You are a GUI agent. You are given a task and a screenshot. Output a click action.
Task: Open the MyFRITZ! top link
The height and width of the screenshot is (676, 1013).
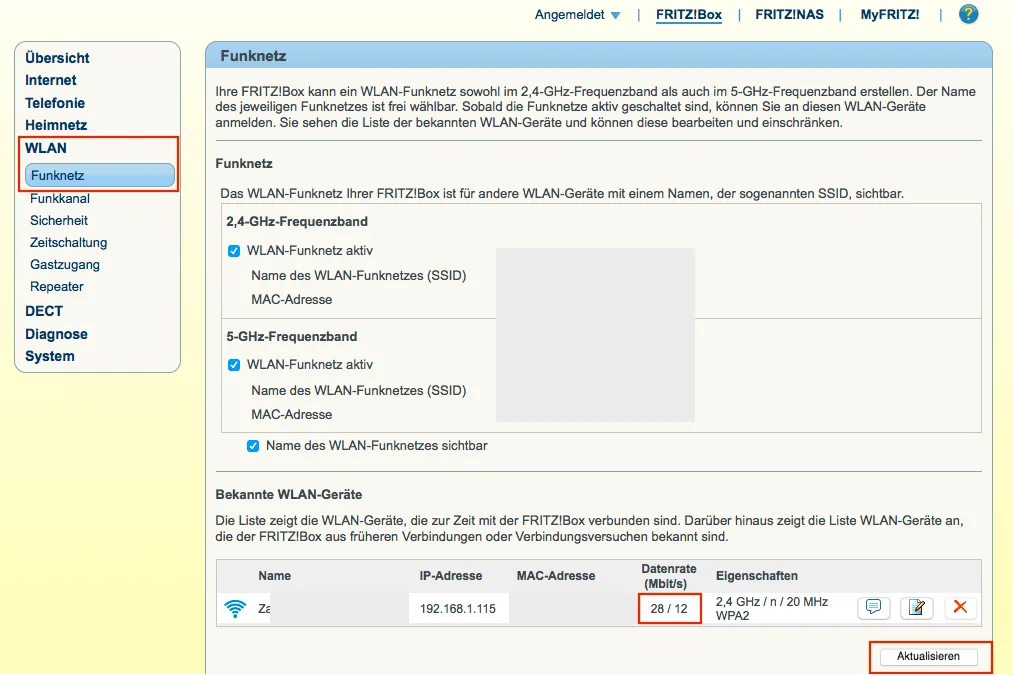click(x=890, y=14)
